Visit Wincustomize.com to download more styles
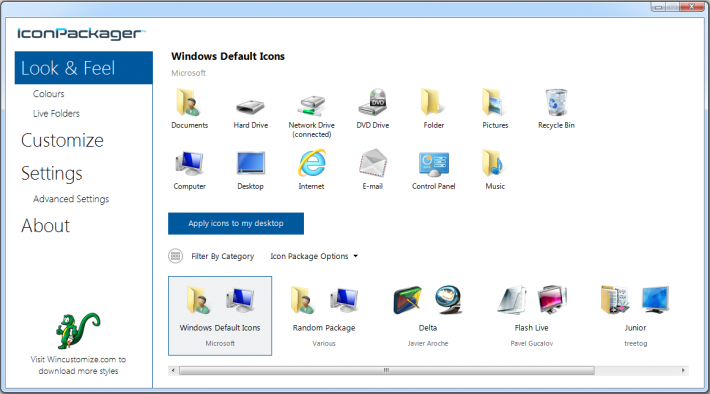 click(78, 365)
